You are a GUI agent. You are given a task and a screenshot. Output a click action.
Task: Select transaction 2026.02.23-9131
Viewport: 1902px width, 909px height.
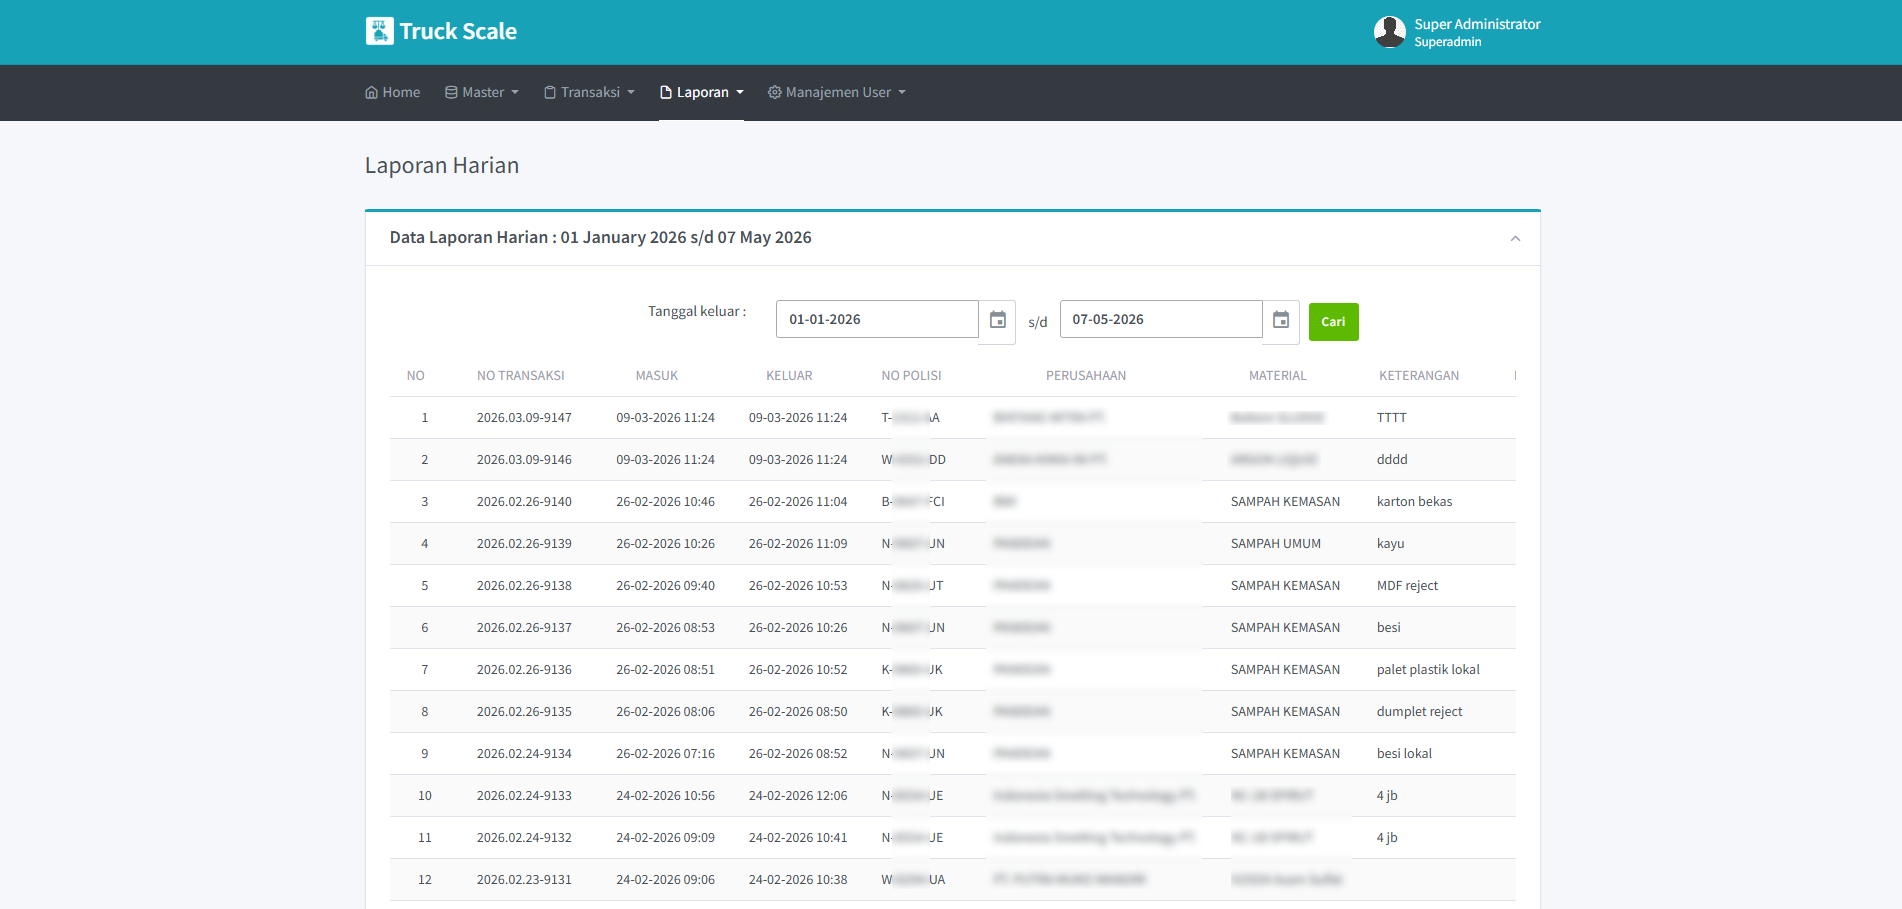[524, 880]
